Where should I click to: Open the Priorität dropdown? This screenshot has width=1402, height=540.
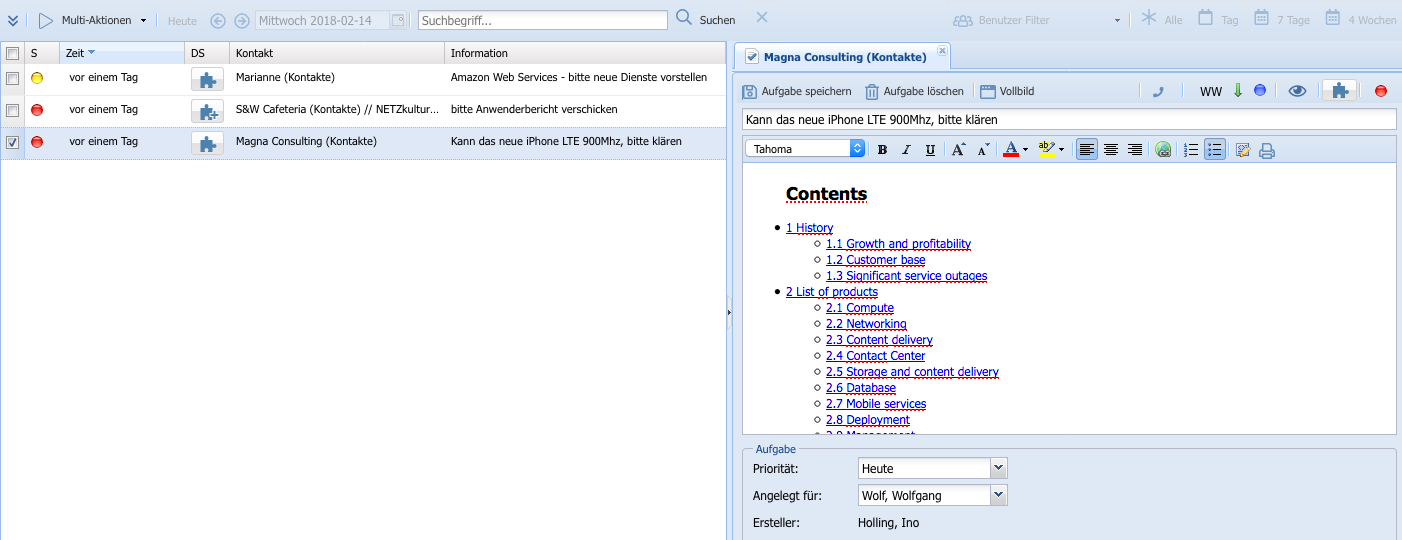coord(997,468)
